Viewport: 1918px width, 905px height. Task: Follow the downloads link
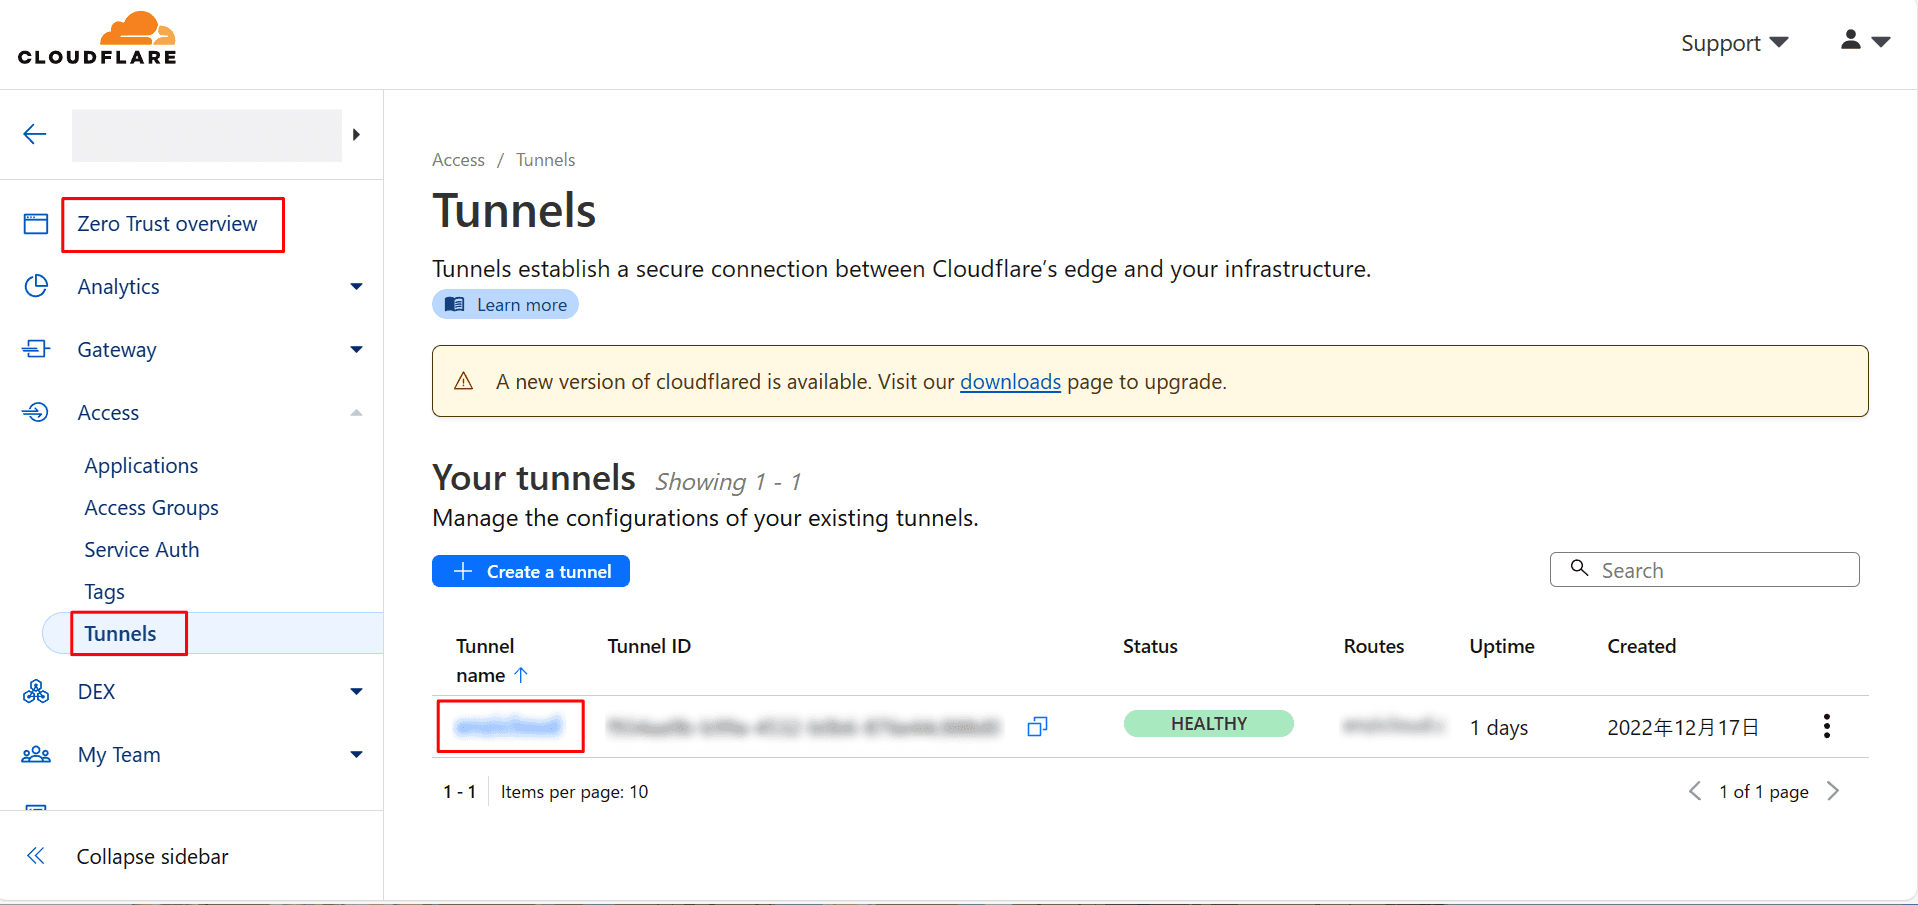pos(1010,382)
